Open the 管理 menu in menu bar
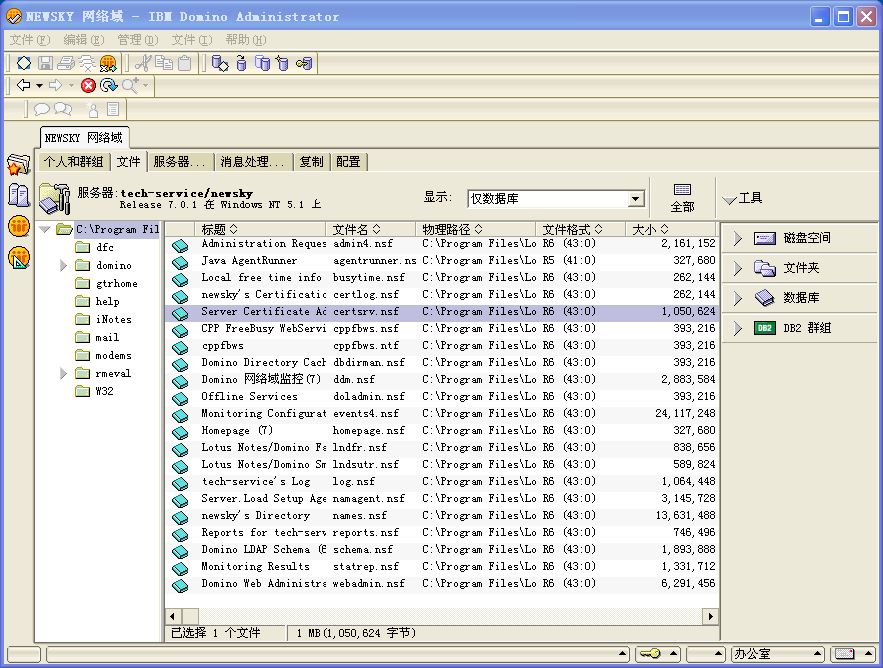Screen dimensions: 883x668 click(x=137, y=40)
